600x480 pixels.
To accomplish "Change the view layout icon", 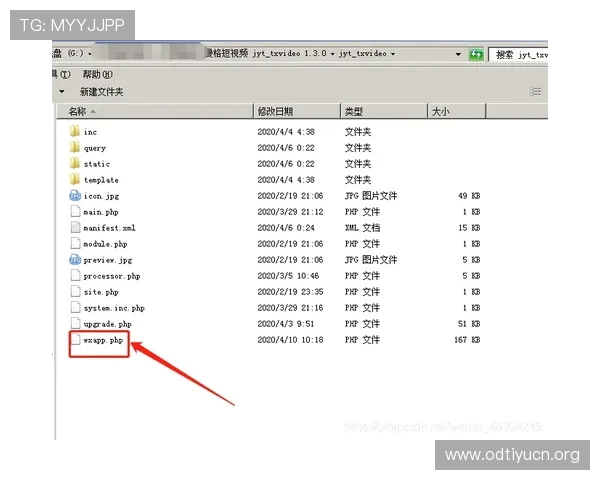I will (x=535, y=91).
